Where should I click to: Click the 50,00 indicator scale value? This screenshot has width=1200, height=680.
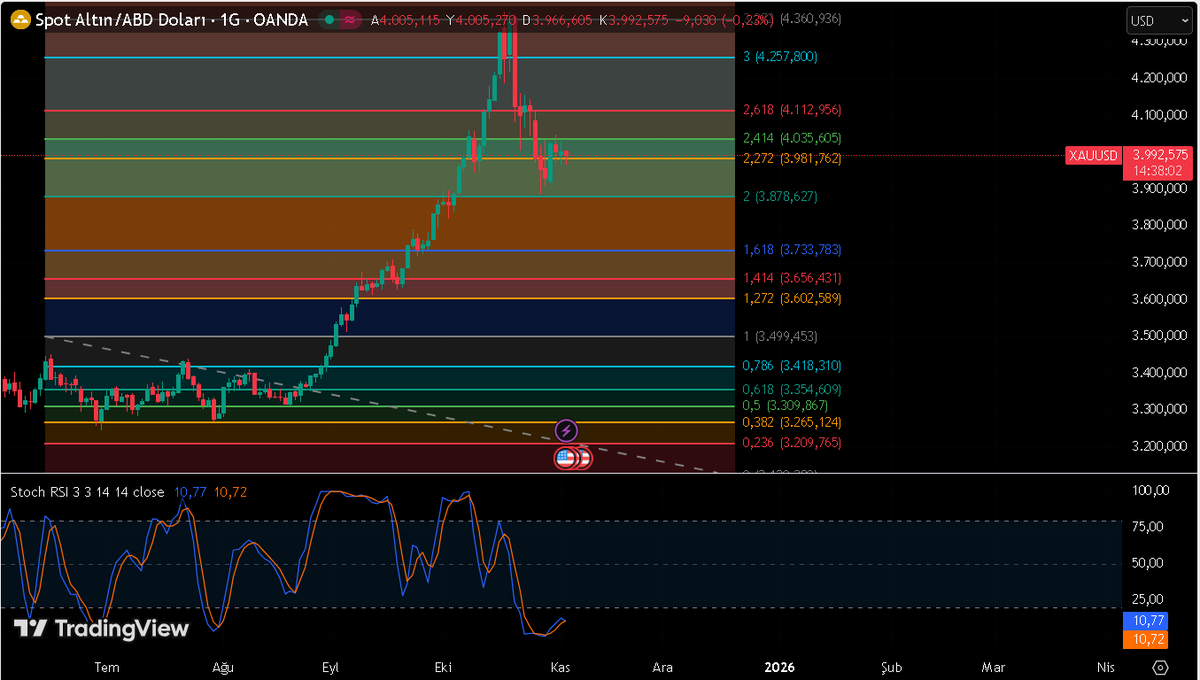[1149, 564]
